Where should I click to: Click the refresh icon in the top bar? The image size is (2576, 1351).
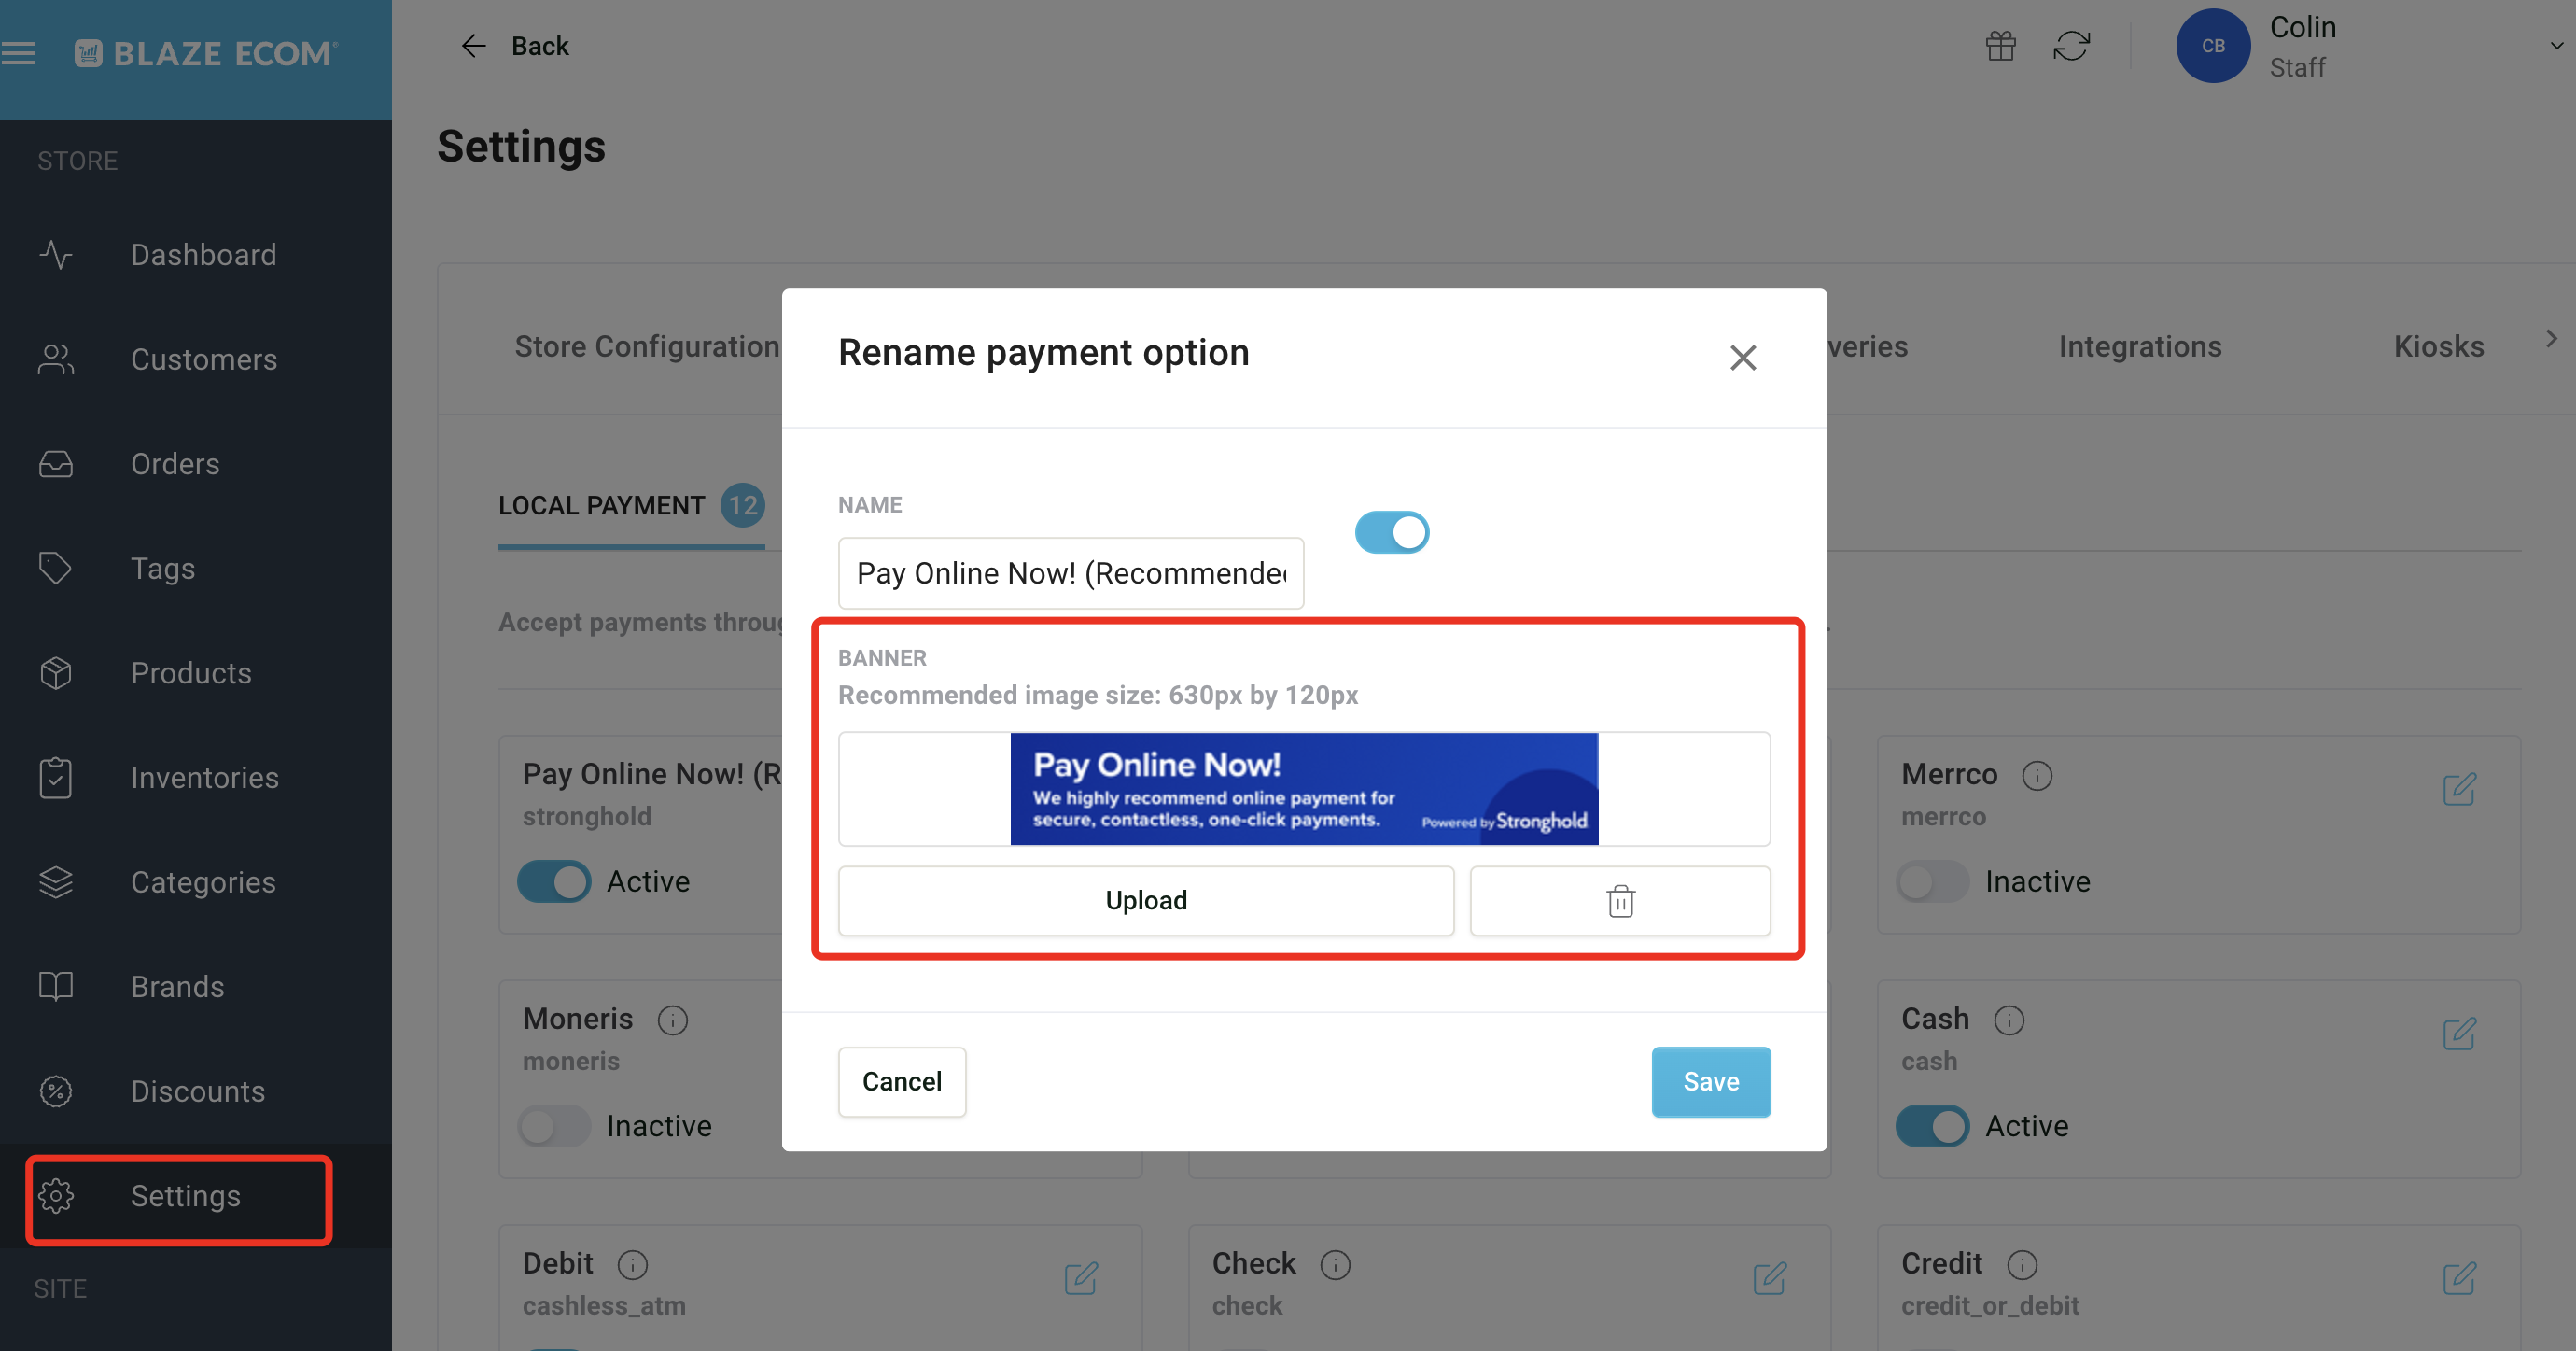click(x=2070, y=46)
